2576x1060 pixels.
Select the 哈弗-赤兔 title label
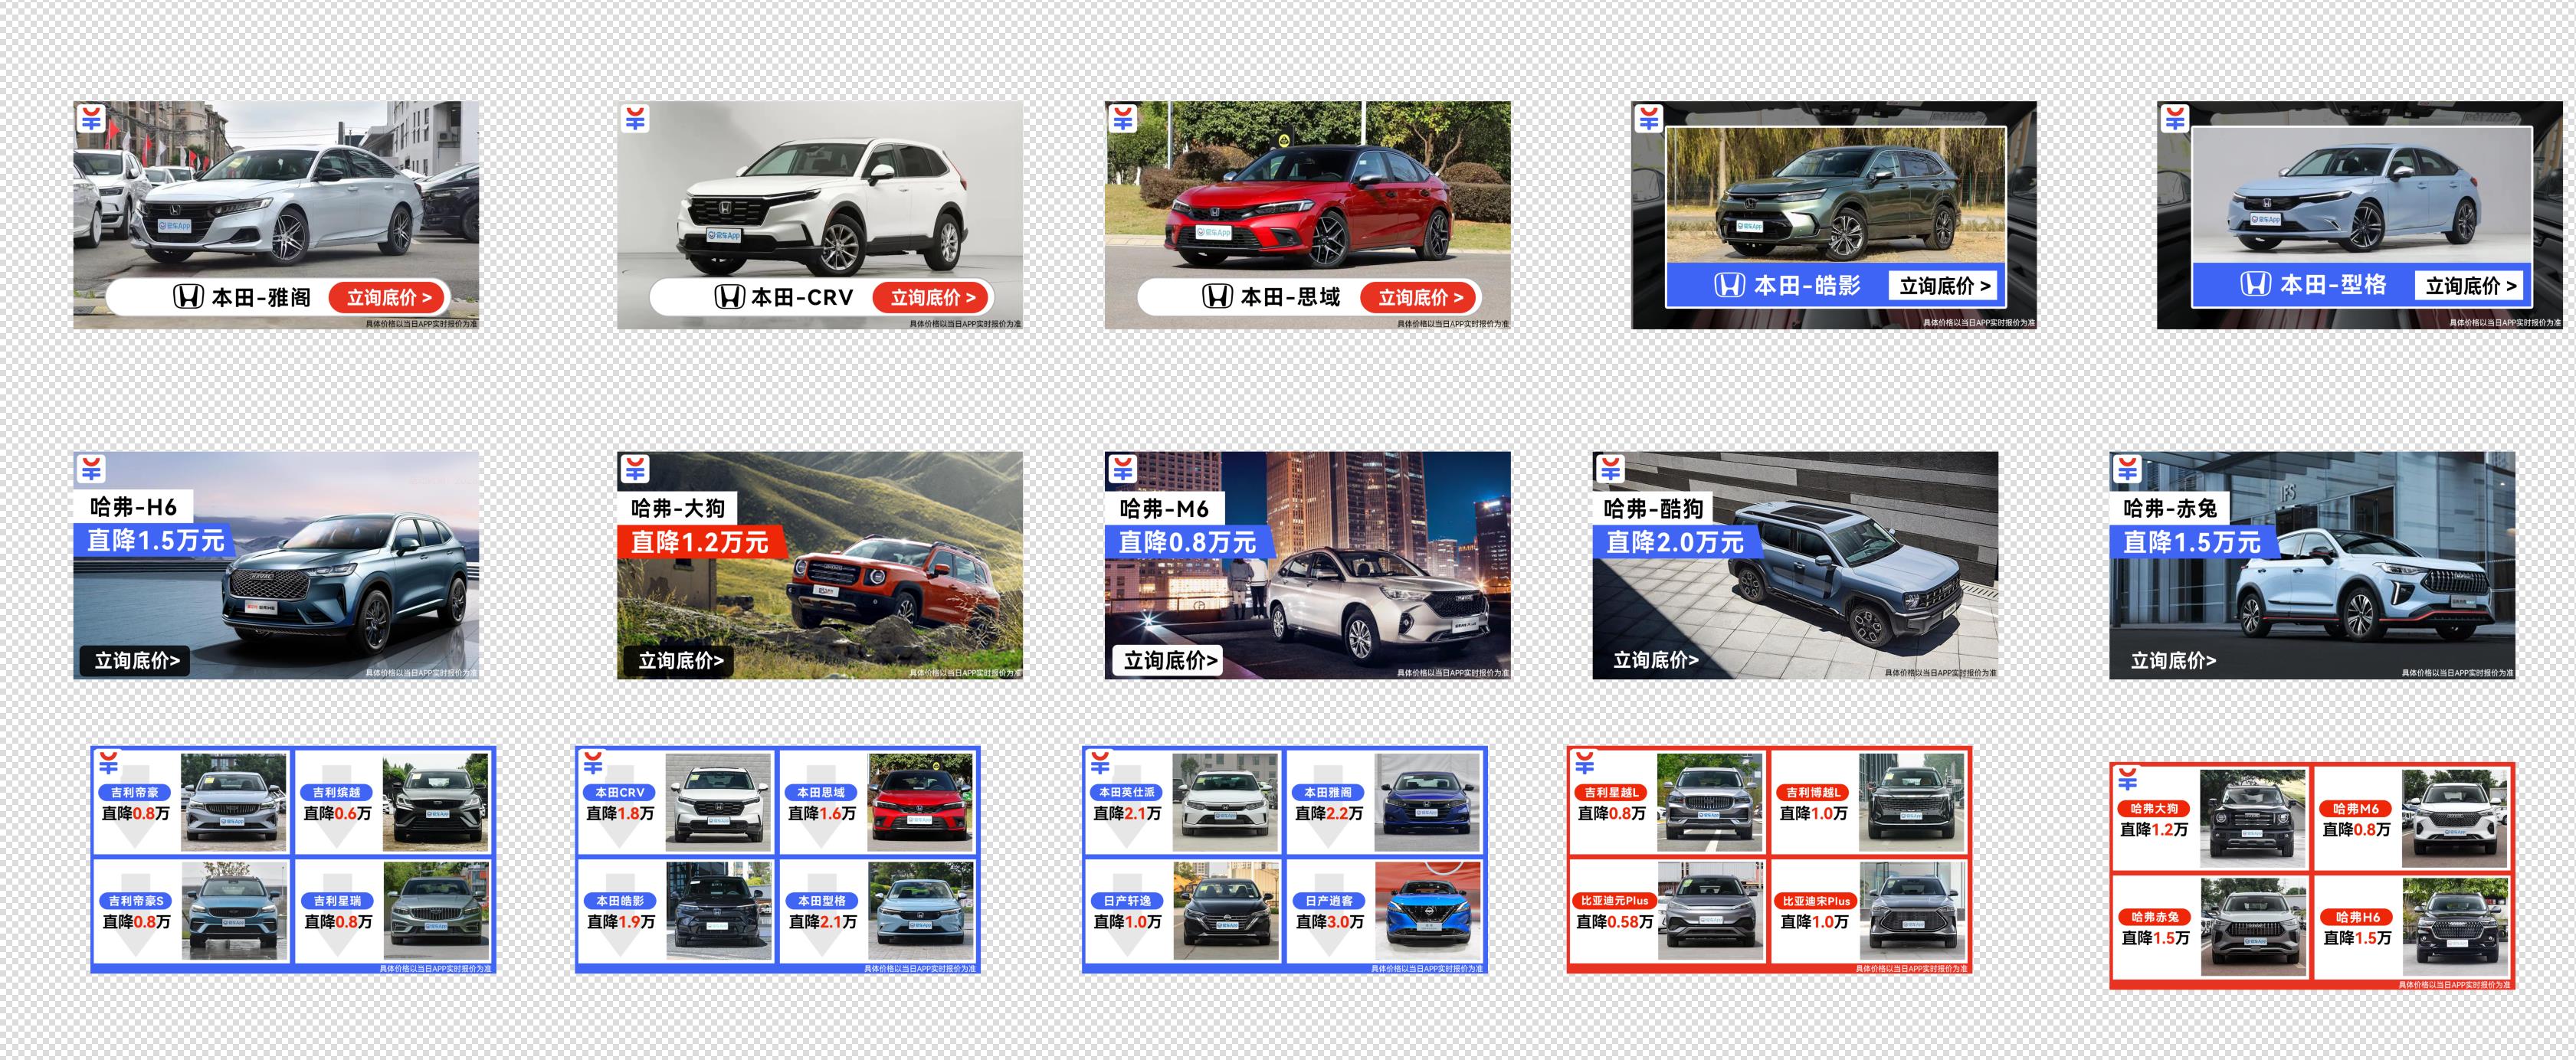[x=2170, y=508]
